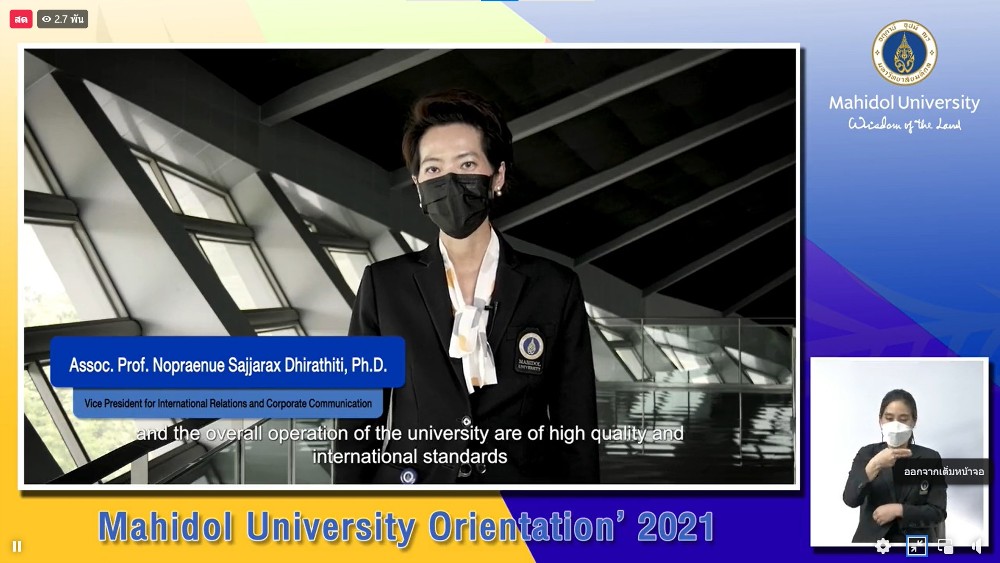Exit fullscreen mode using the highlighted icon

[916, 546]
